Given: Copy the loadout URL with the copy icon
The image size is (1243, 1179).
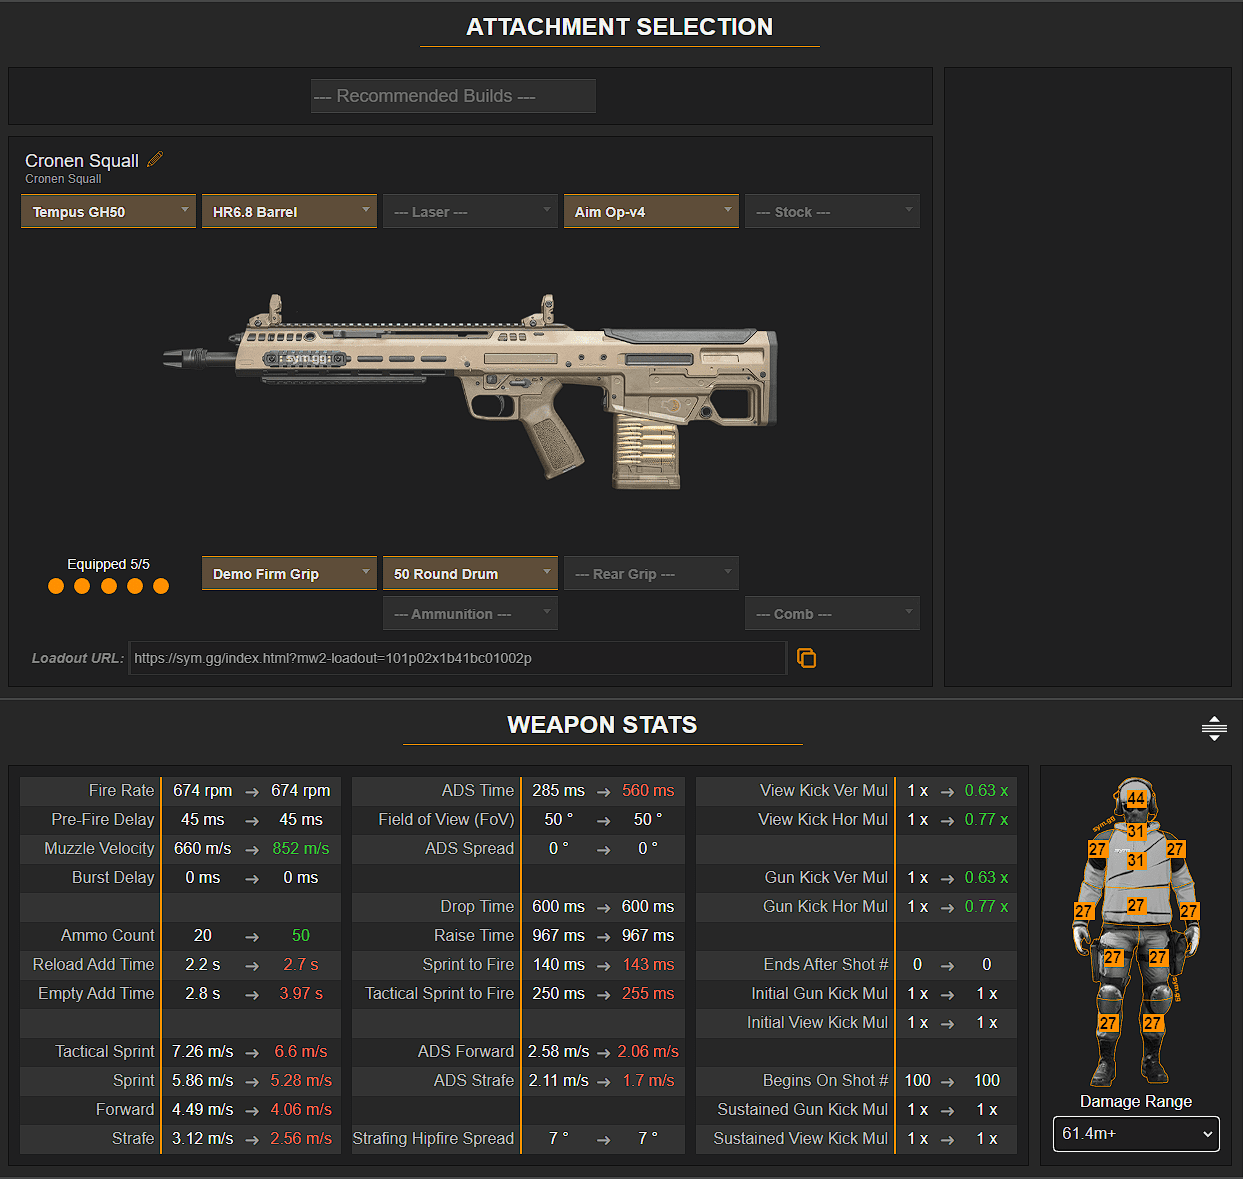Looking at the screenshot, I should [x=806, y=658].
